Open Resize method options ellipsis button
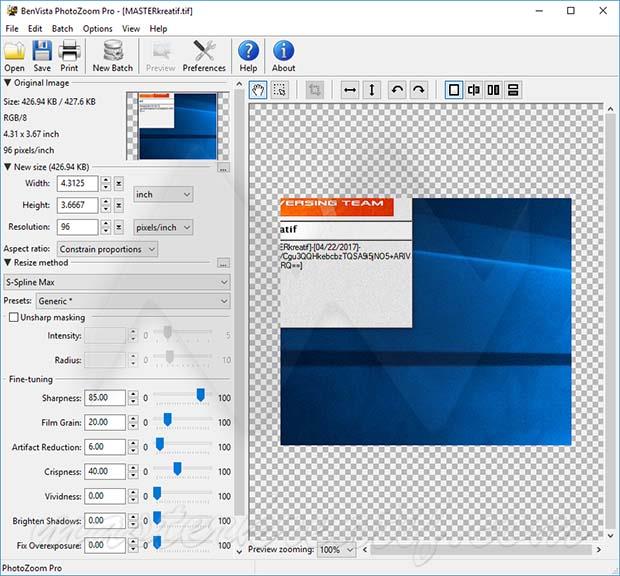 (223, 263)
